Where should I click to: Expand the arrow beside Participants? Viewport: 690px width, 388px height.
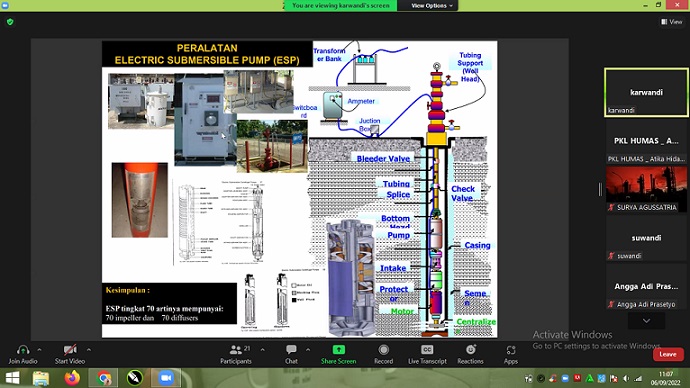coord(263,350)
